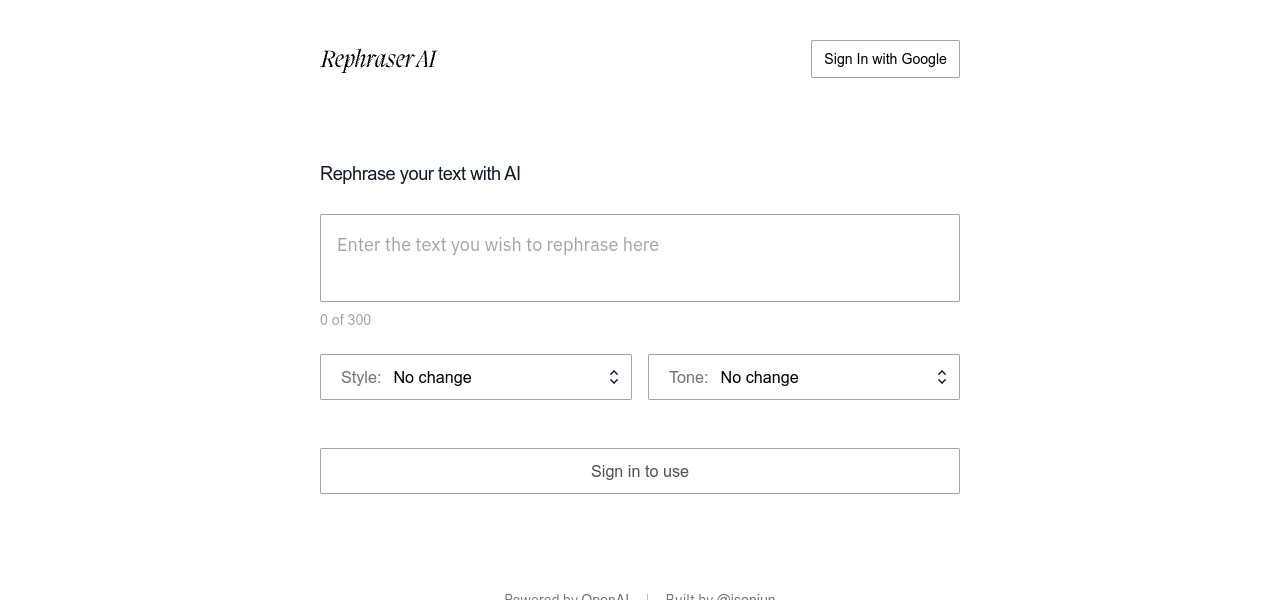The image size is (1280, 600).
Task: Open the Tone dropdown
Action: tap(804, 377)
